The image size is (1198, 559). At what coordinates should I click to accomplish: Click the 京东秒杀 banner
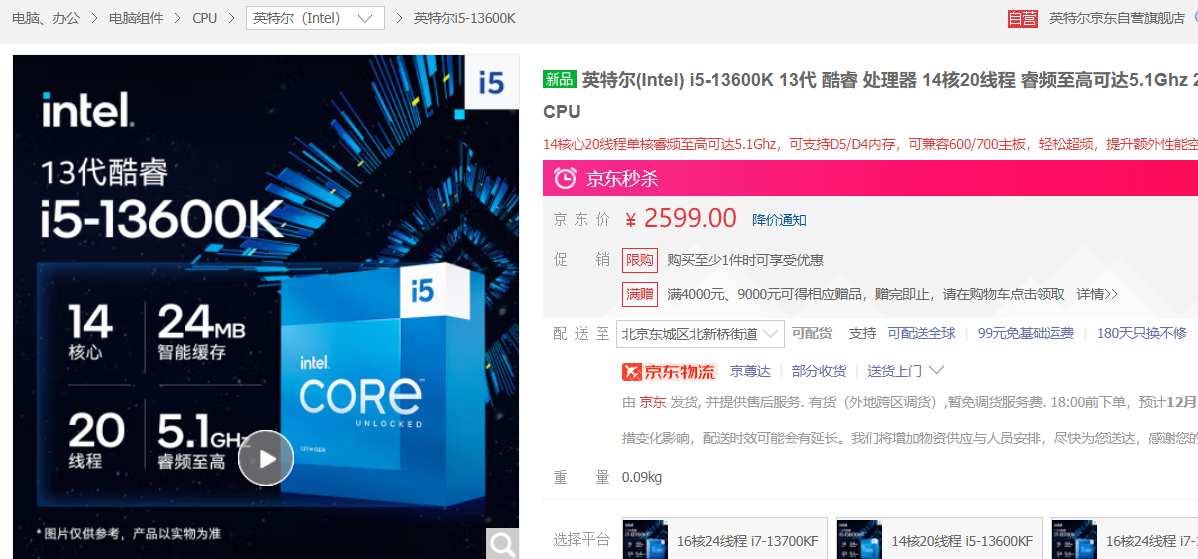coord(870,179)
